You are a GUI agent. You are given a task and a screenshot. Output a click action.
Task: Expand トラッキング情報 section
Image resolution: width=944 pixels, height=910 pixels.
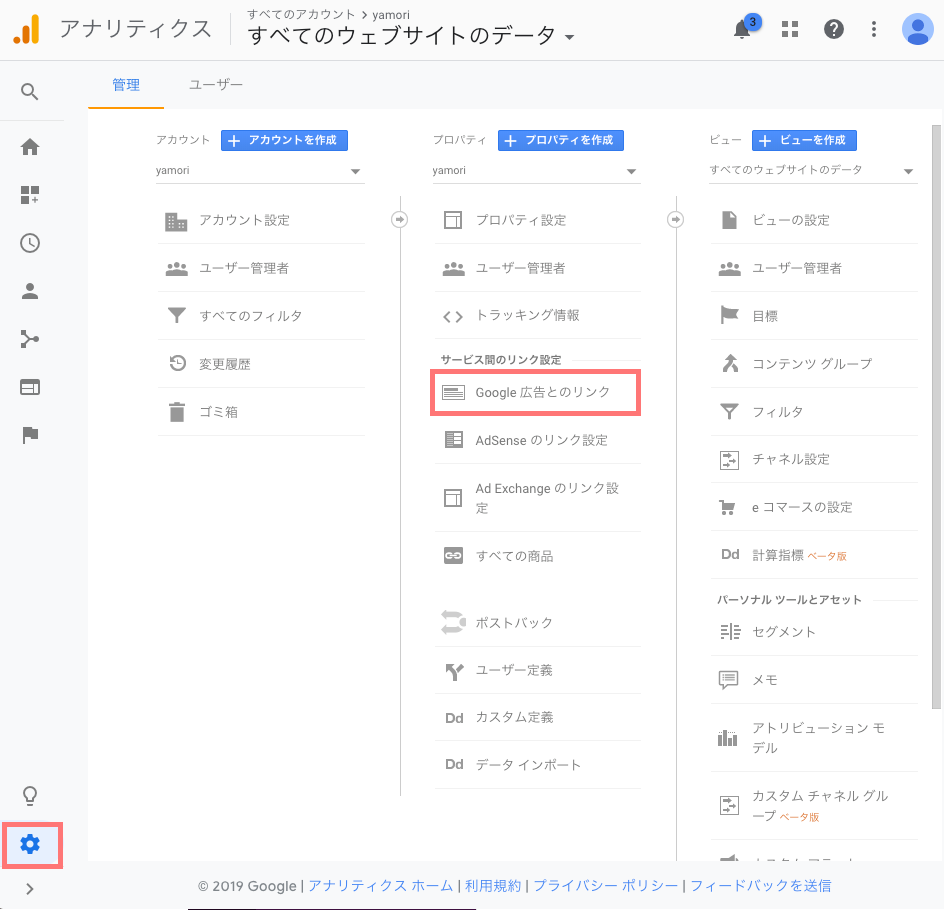click(x=537, y=315)
